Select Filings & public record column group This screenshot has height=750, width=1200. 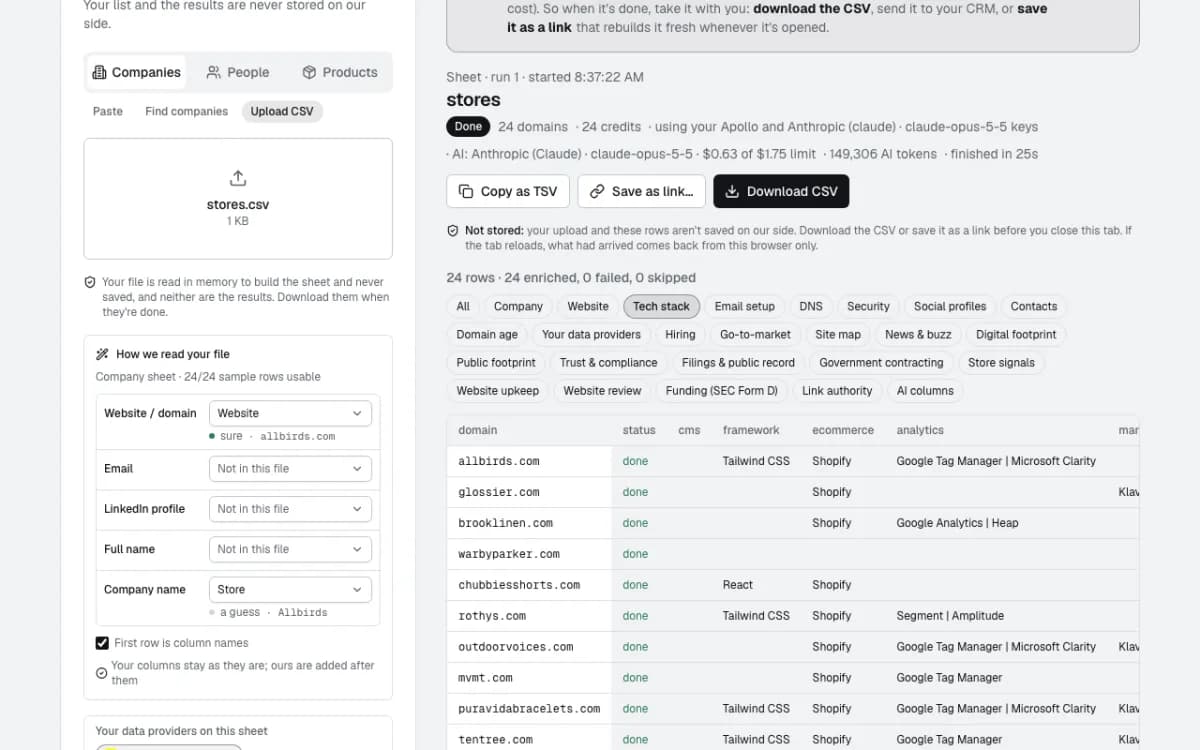(x=738, y=362)
